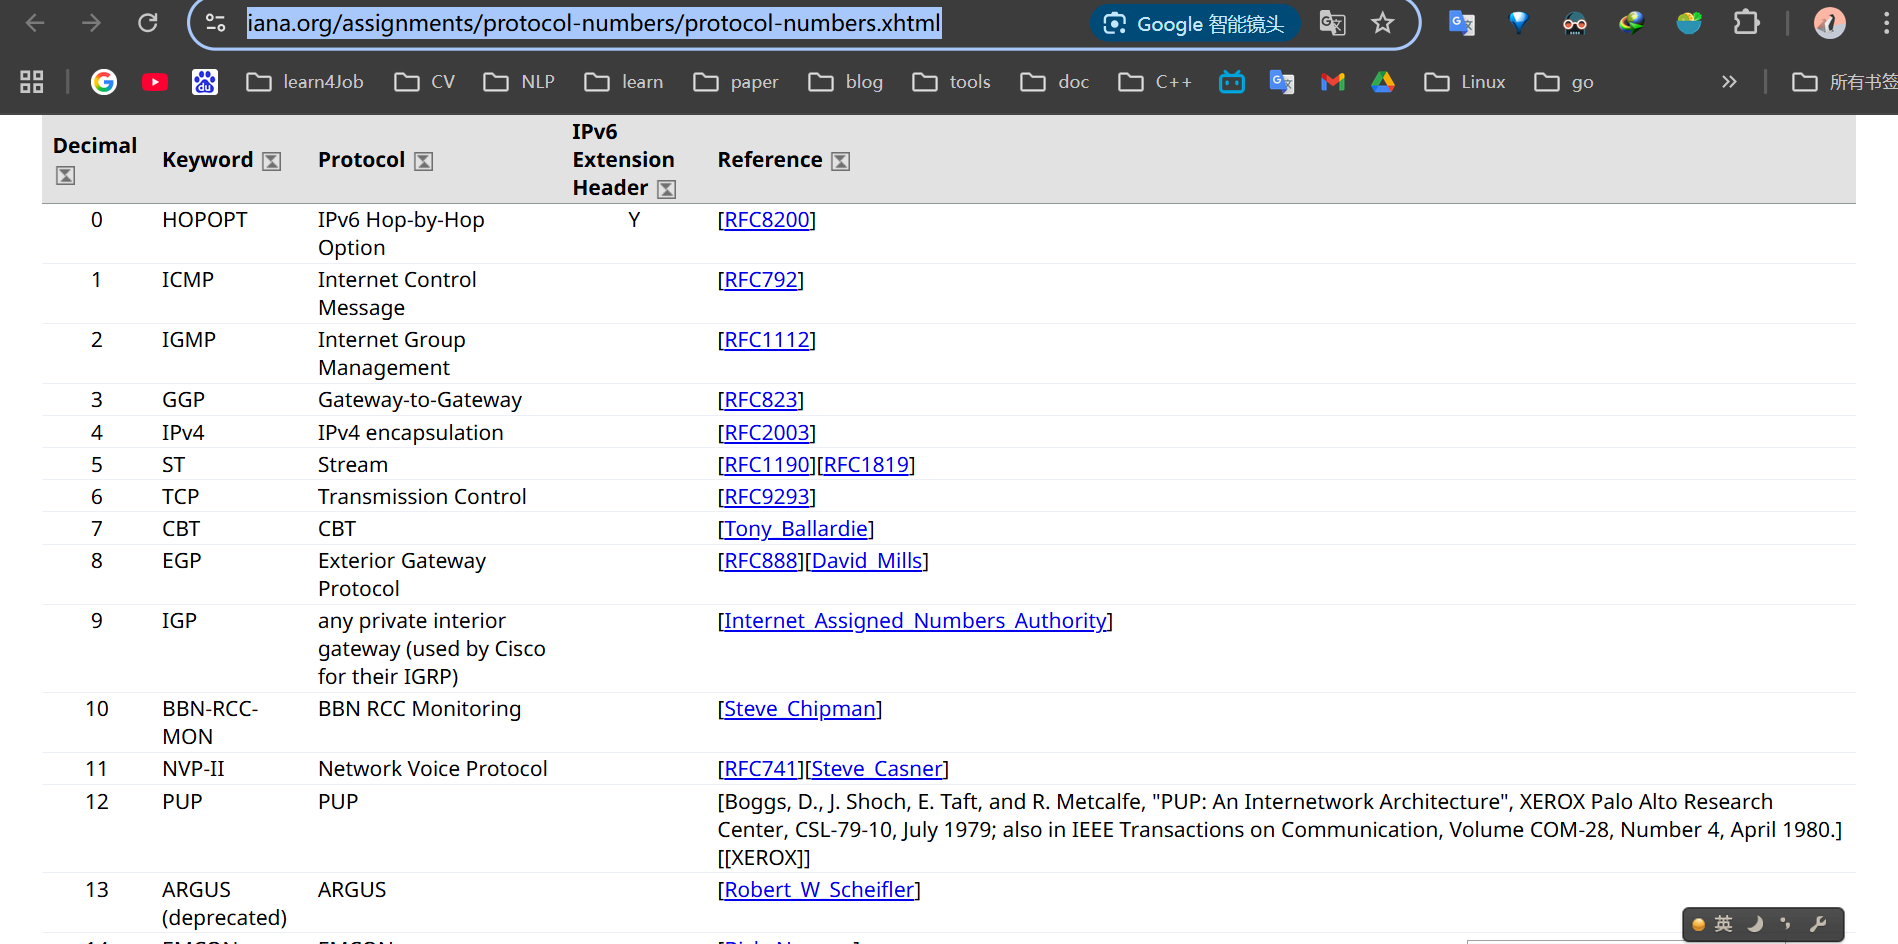Image resolution: width=1898 pixels, height=944 pixels.
Task: Open the RFC1112 reference link
Action: [767, 340]
